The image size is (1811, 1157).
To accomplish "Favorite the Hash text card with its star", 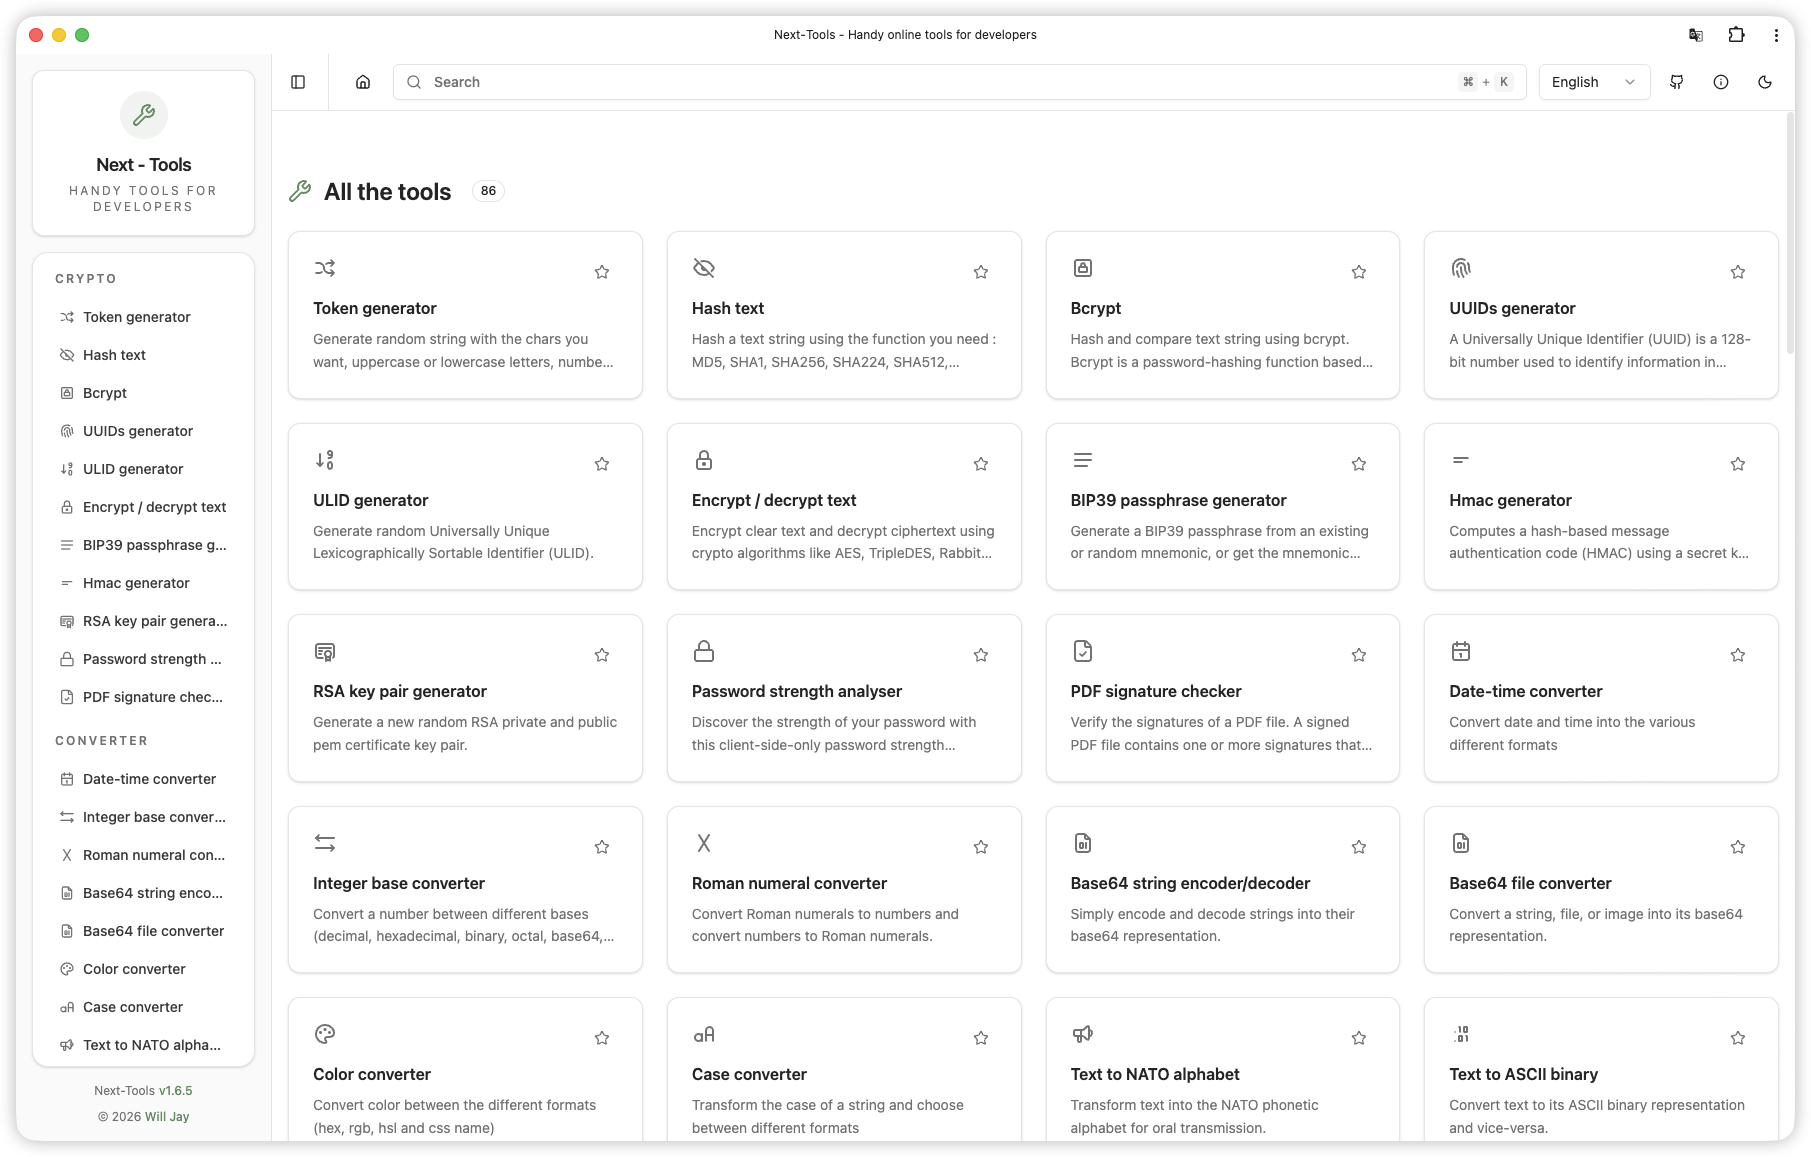I will tap(980, 271).
